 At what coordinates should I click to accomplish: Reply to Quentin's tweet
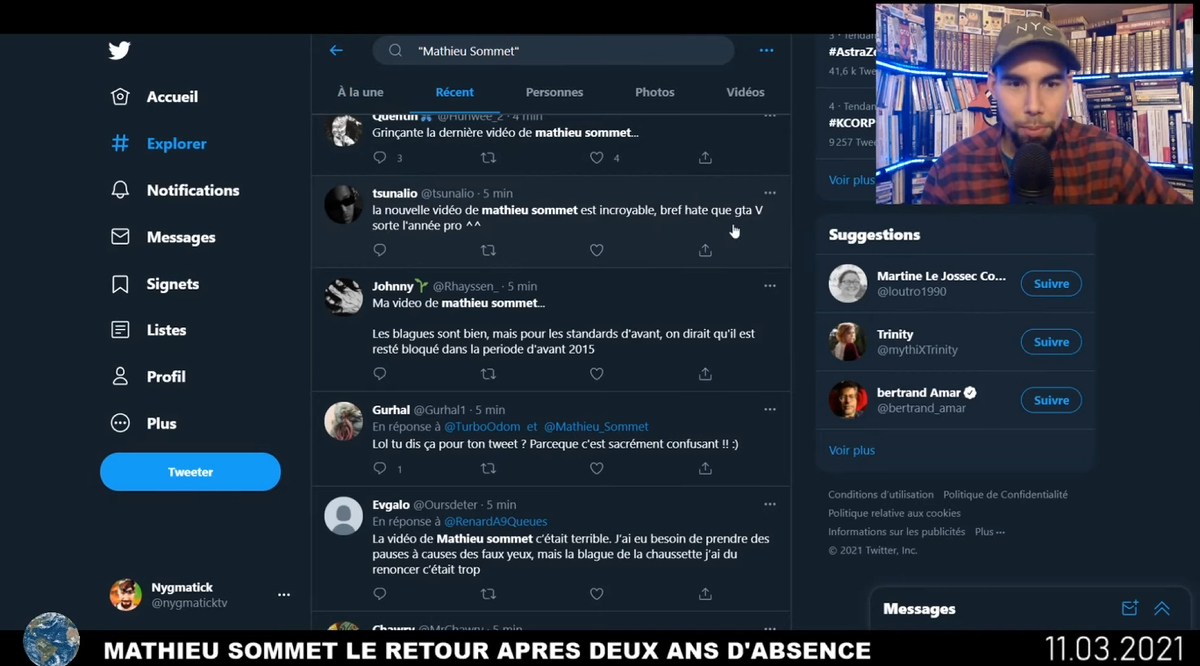coord(380,158)
